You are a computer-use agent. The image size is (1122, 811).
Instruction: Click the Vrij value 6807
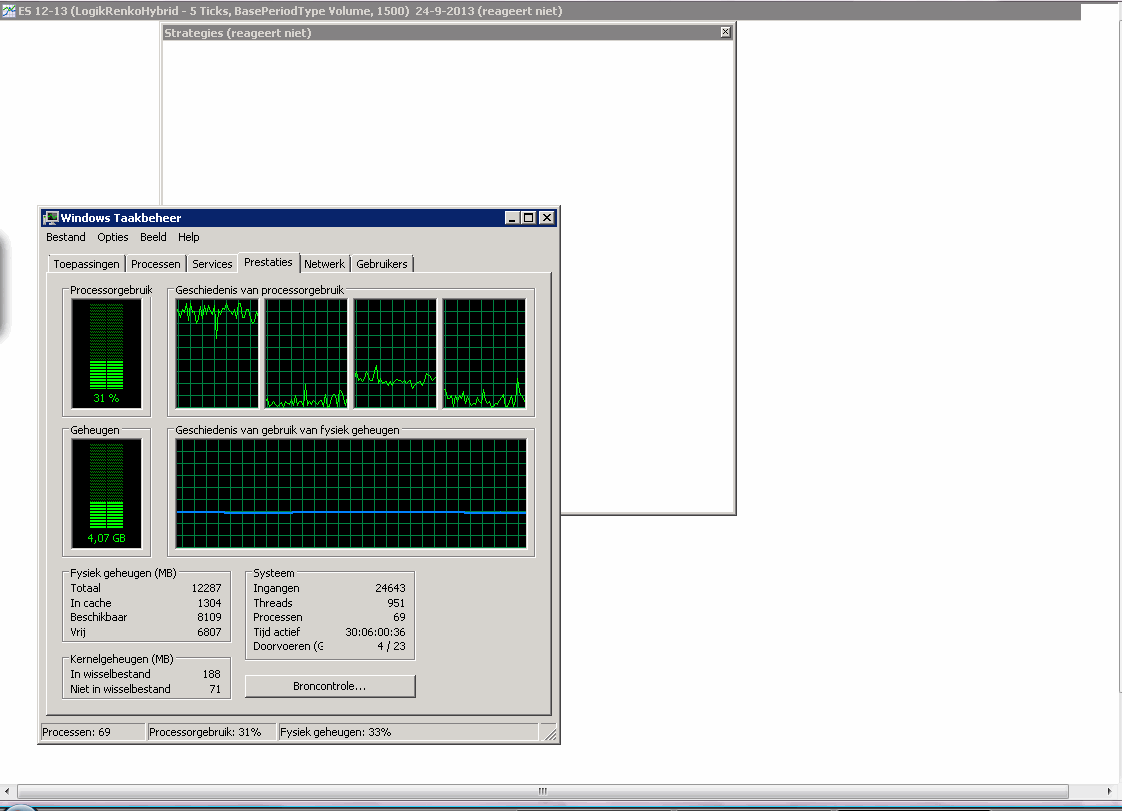tap(209, 632)
